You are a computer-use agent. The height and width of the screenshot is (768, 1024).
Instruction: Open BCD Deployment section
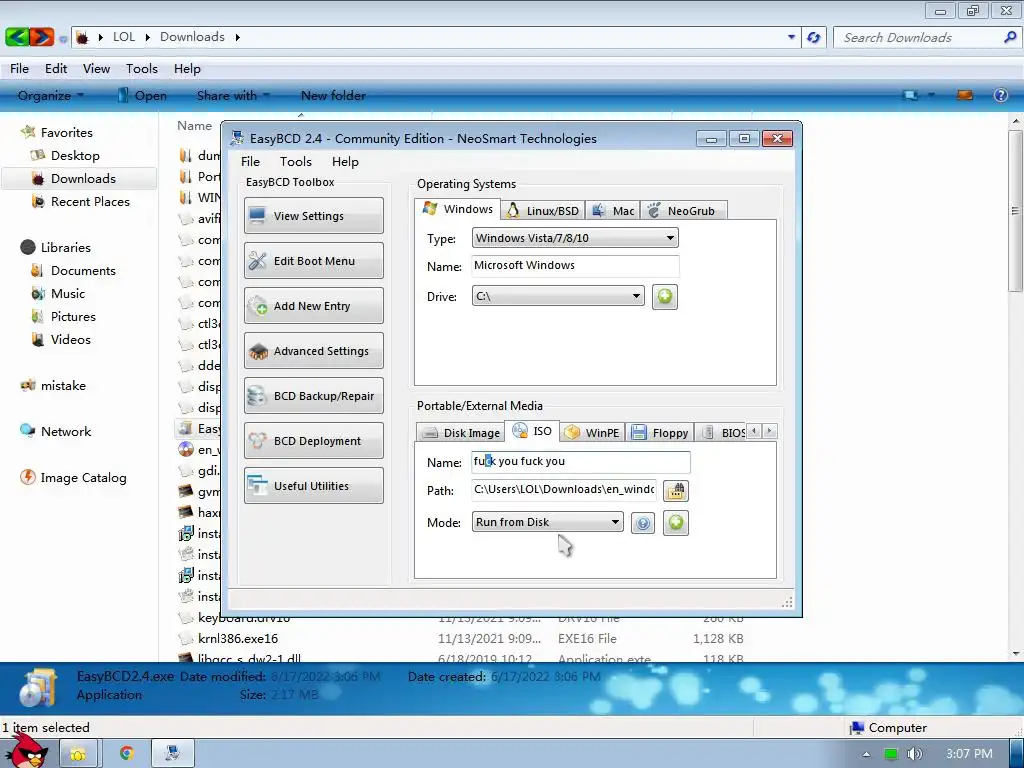pos(313,441)
